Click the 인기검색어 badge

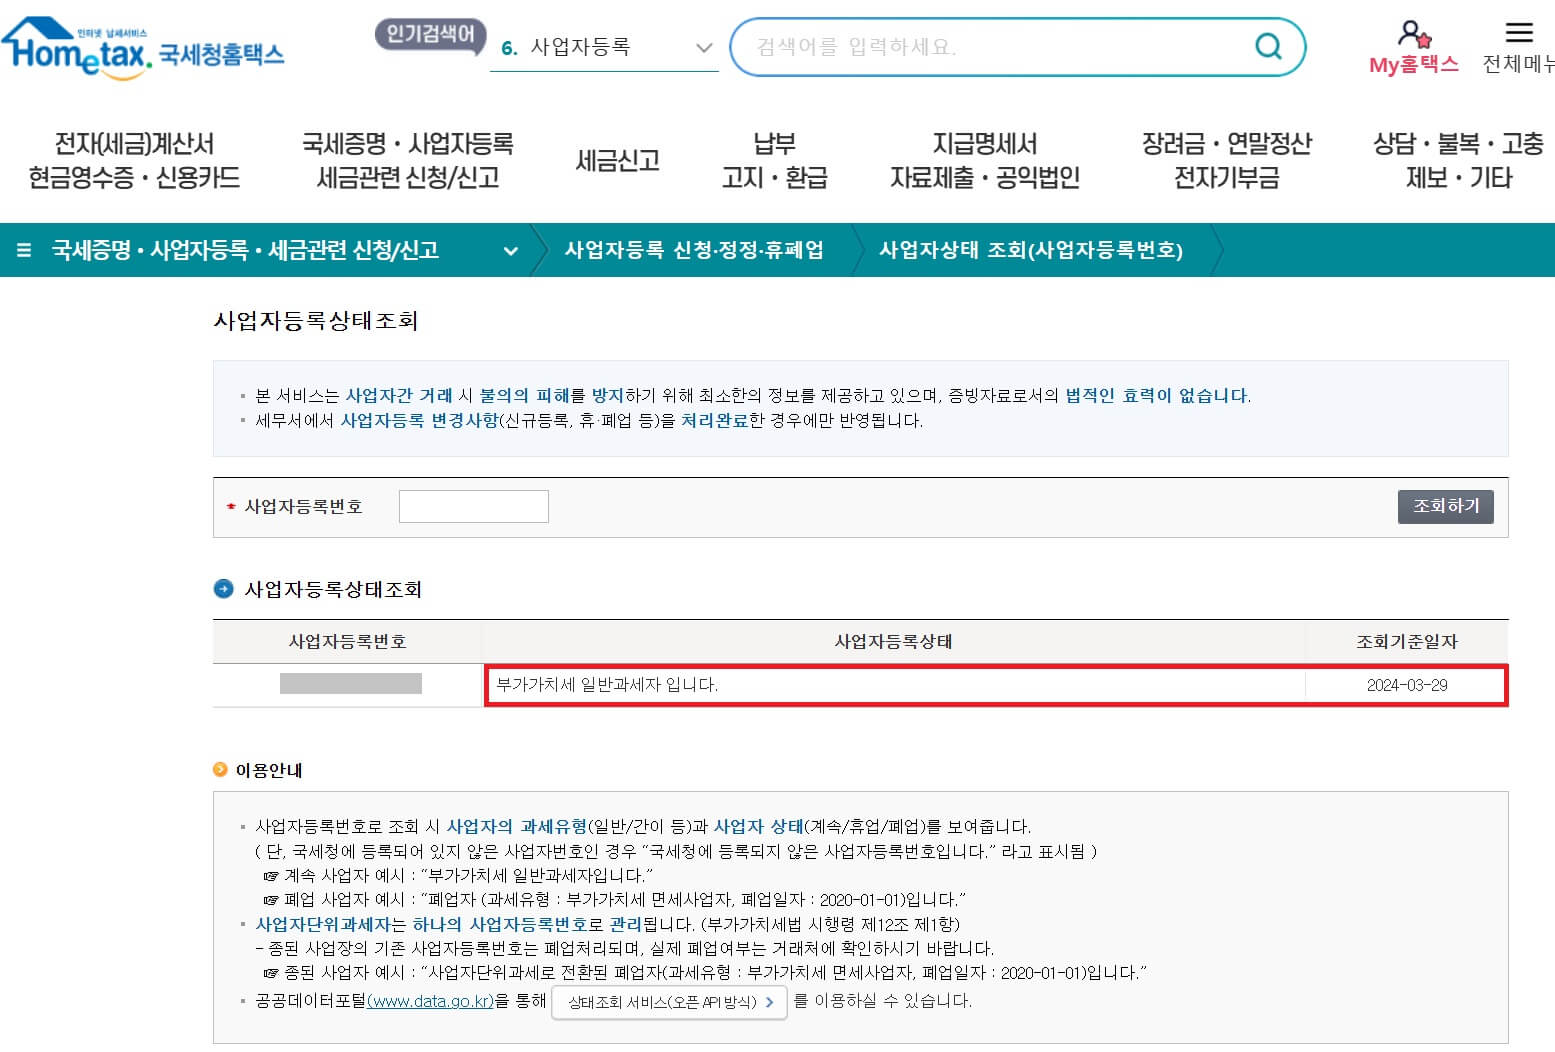tap(429, 32)
